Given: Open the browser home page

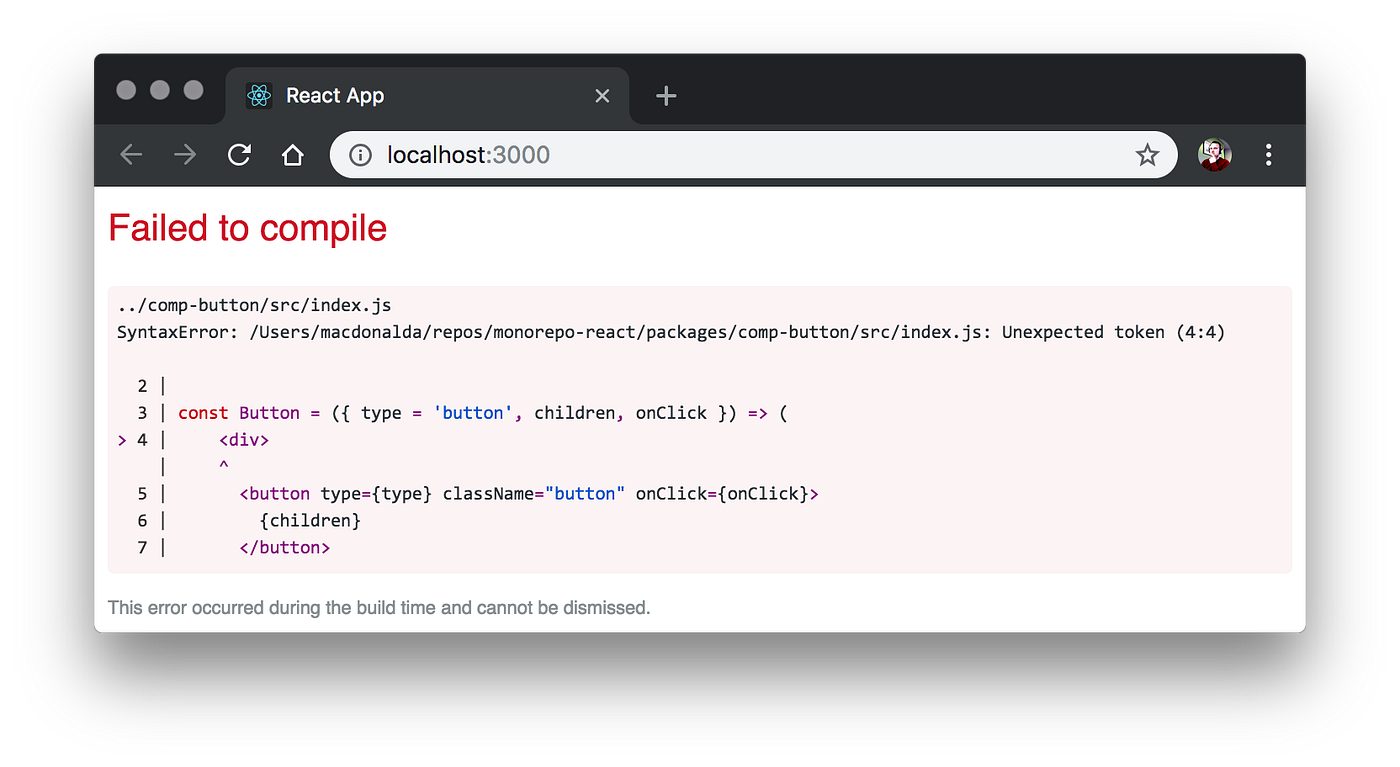Looking at the screenshot, I should pos(293,155).
